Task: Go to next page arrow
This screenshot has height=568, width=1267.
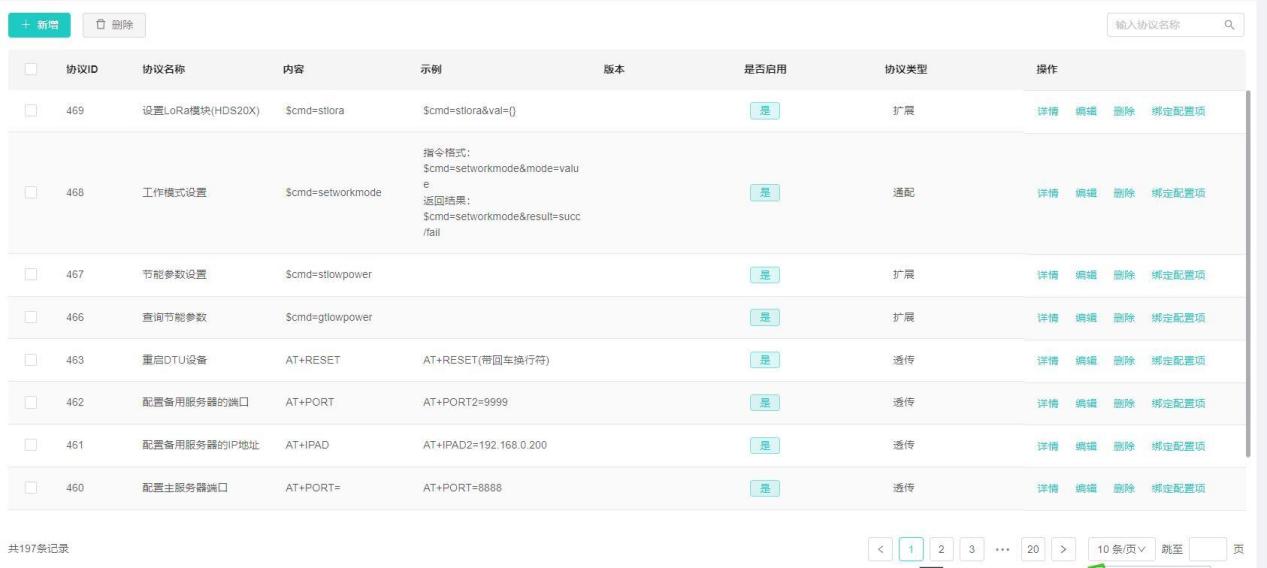Action: [1063, 549]
